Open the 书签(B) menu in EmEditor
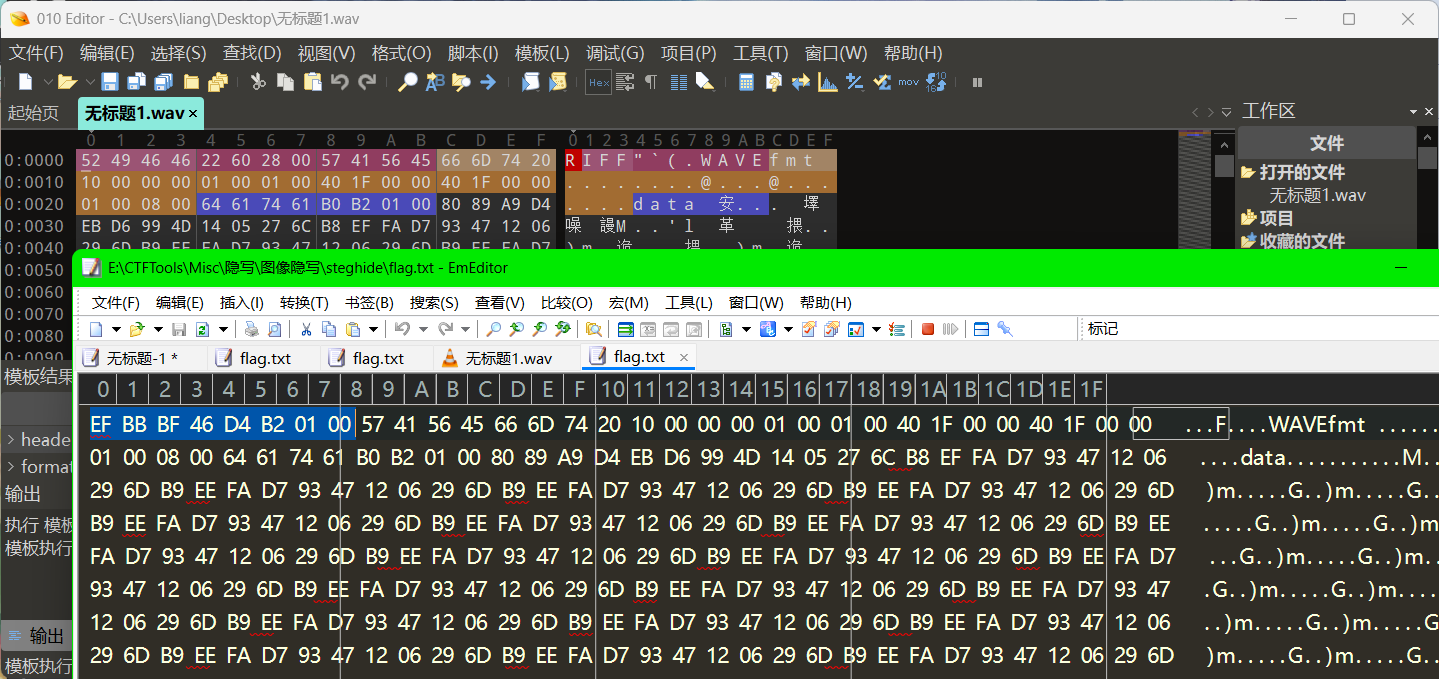Viewport: 1439px width, 679px height. tap(369, 303)
